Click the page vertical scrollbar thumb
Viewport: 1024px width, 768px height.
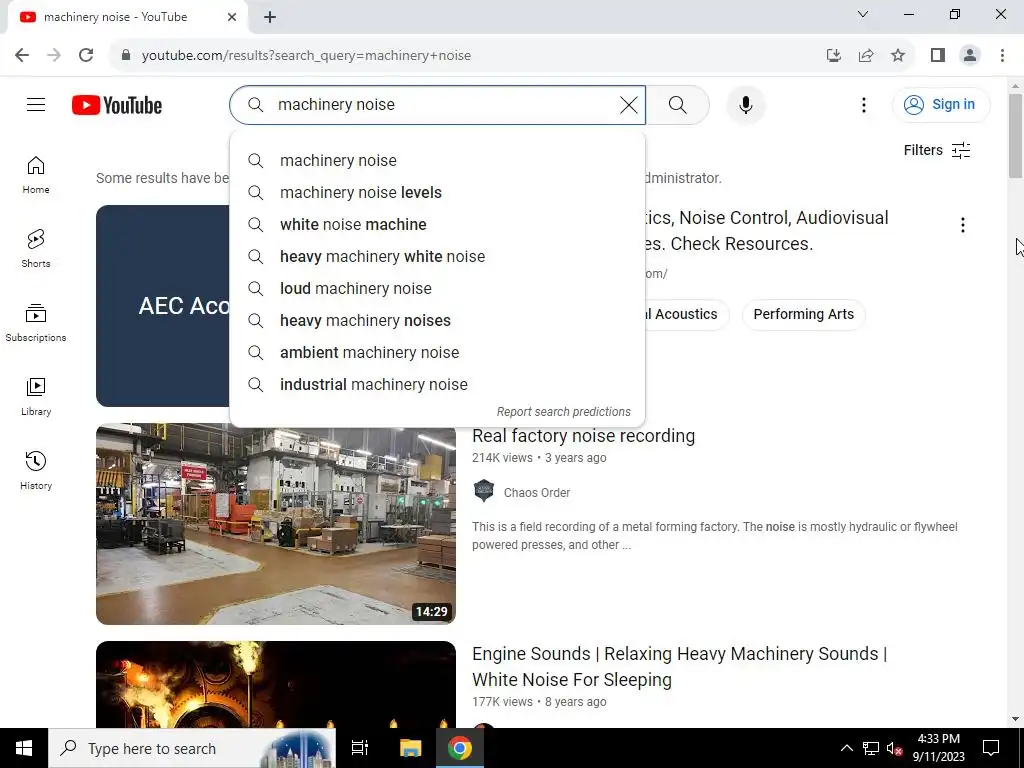click(1015, 135)
